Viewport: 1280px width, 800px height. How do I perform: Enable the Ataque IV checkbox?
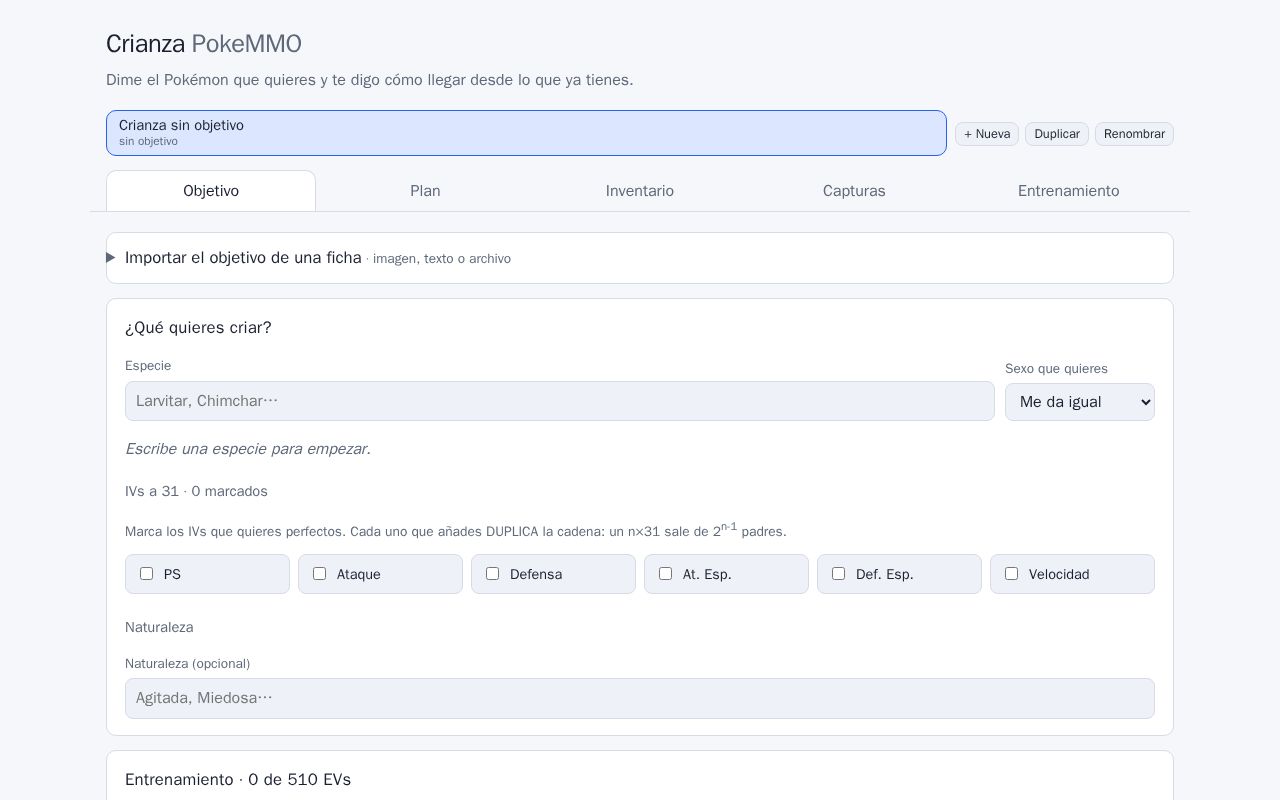(320, 574)
